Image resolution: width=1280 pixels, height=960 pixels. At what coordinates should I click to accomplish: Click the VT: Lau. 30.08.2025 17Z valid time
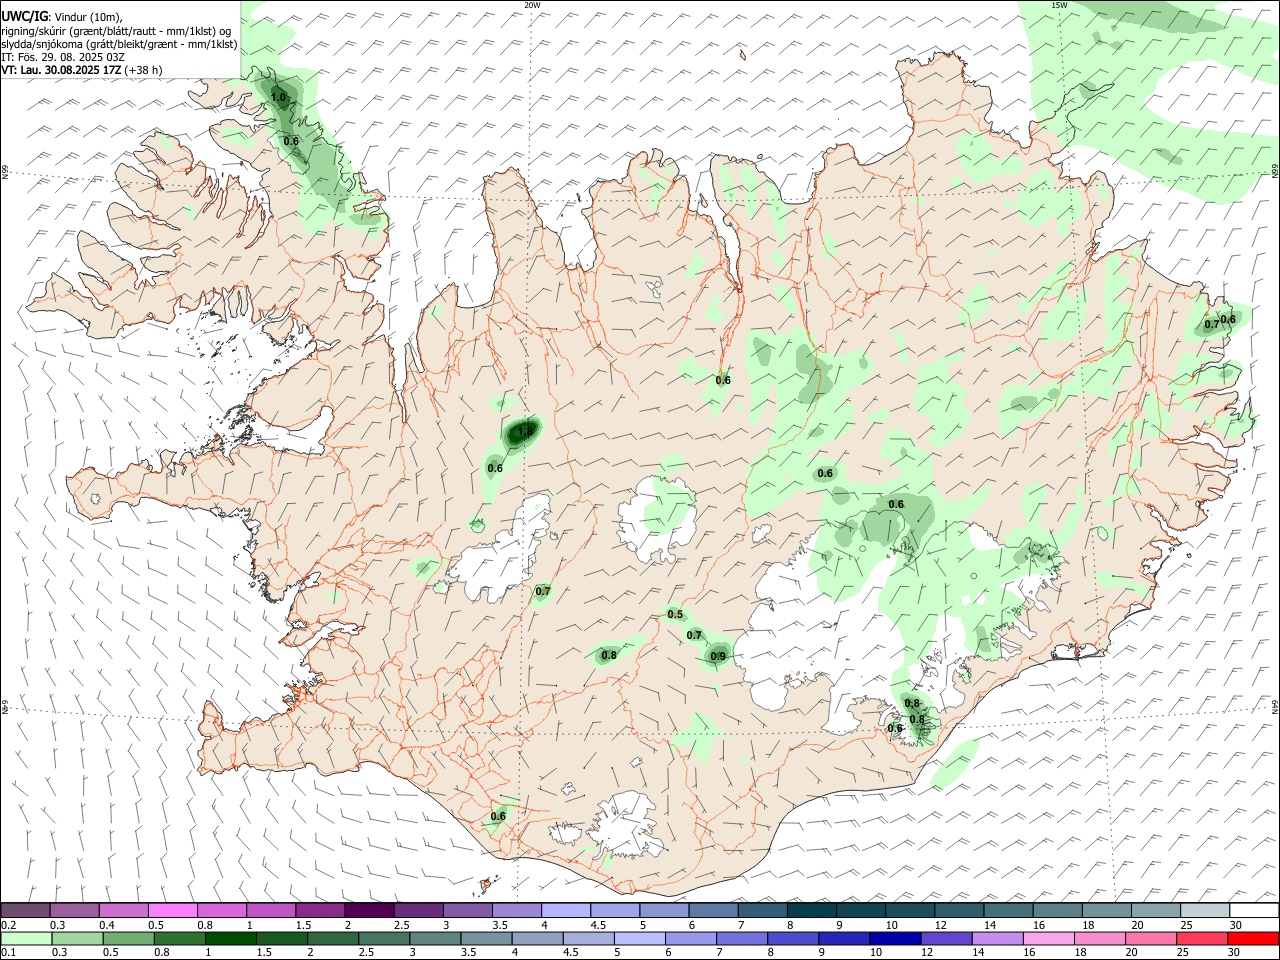pyautogui.click(x=62, y=70)
